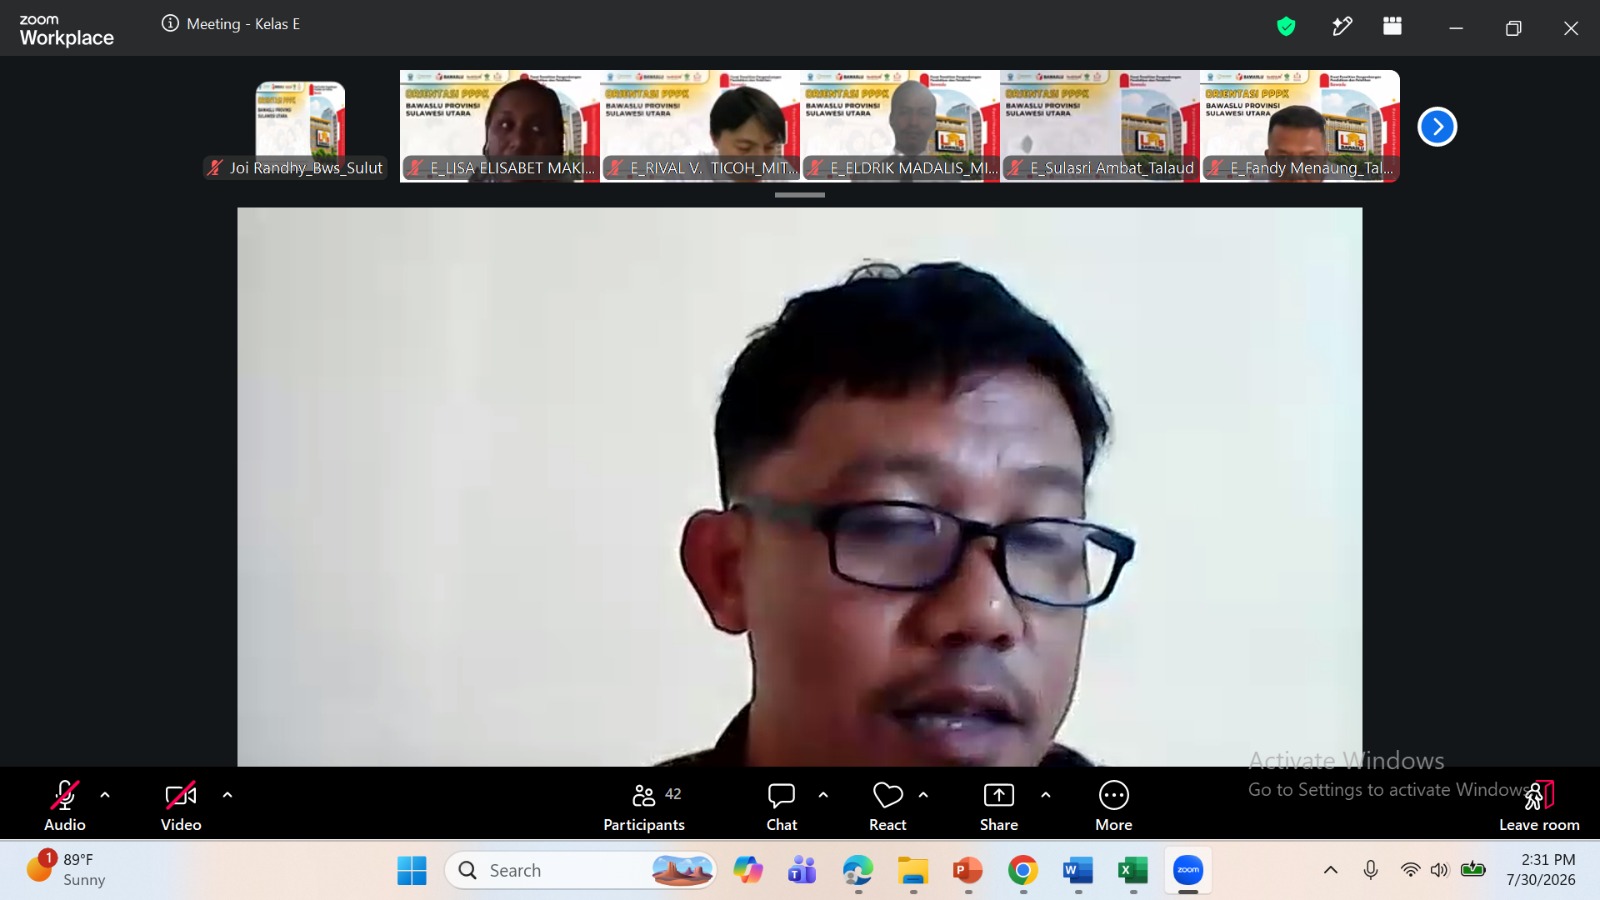Open React emoji reactions
Screen dimensions: 1600x900
[x=888, y=806]
